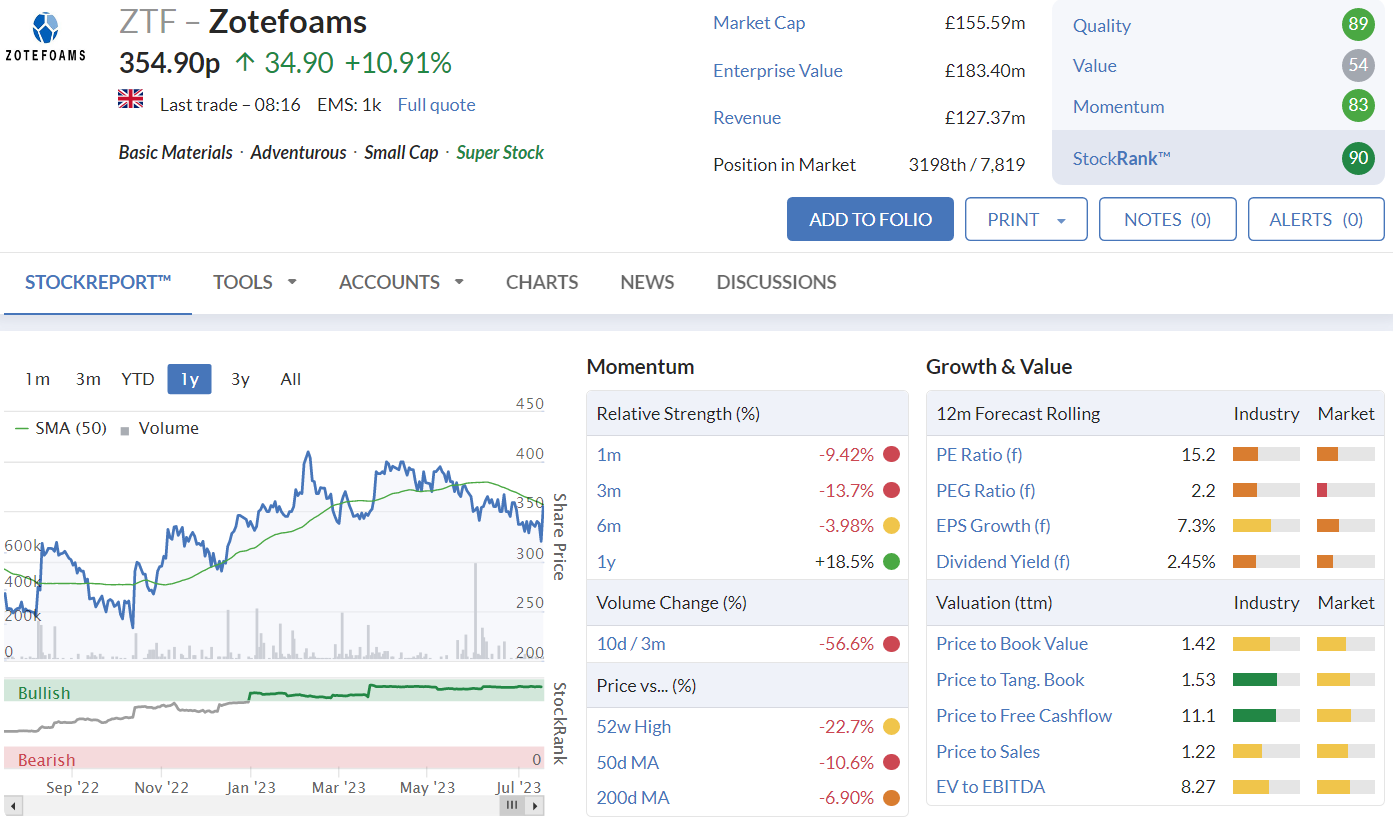The height and width of the screenshot is (827, 1393).
Task: Click the 10d / 3m volume change link
Action: click(631, 644)
